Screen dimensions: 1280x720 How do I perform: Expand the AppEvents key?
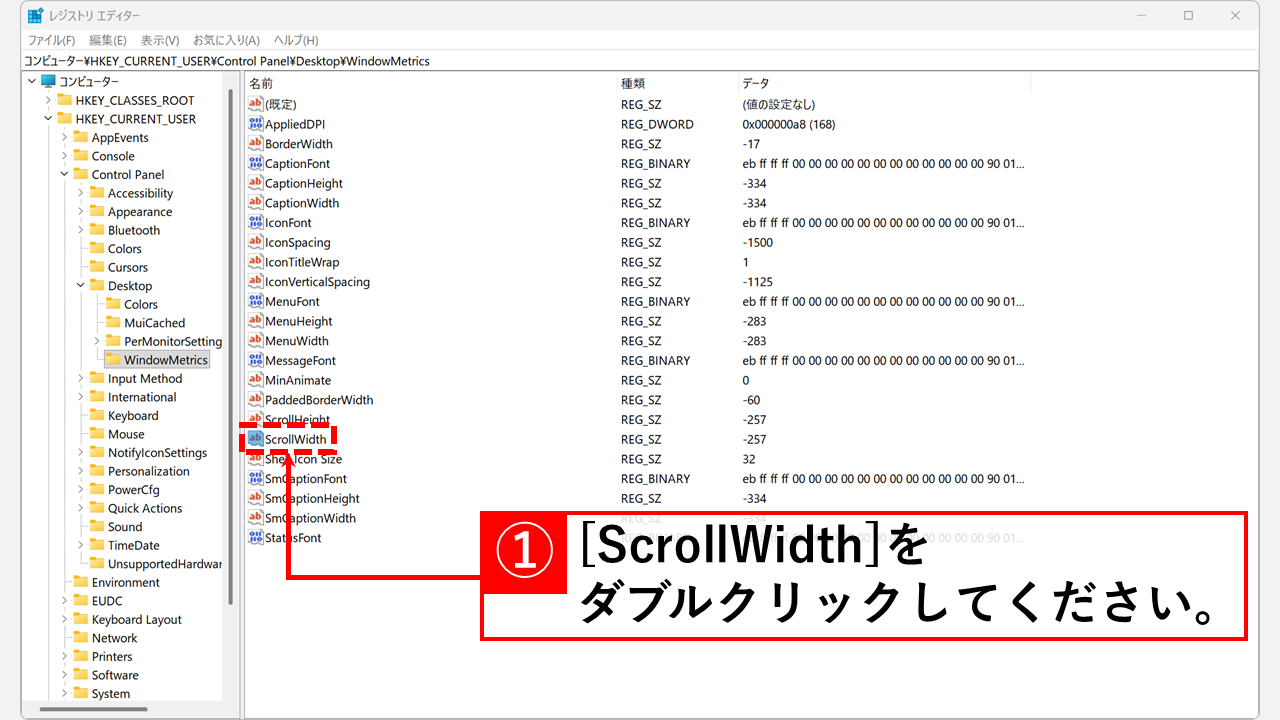pyautogui.click(x=65, y=138)
